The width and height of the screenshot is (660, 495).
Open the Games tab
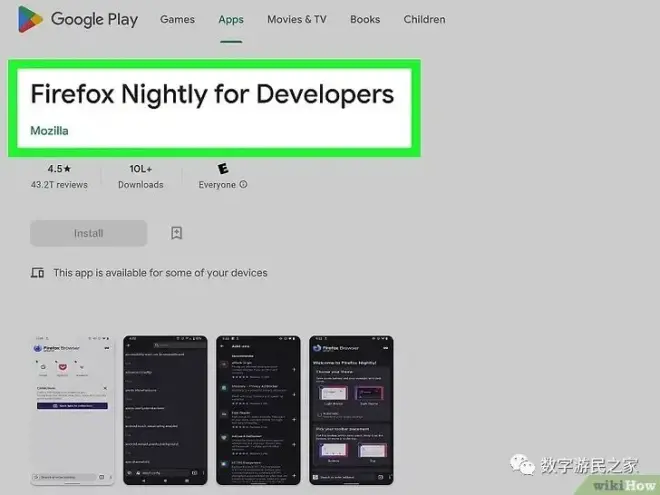177,19
